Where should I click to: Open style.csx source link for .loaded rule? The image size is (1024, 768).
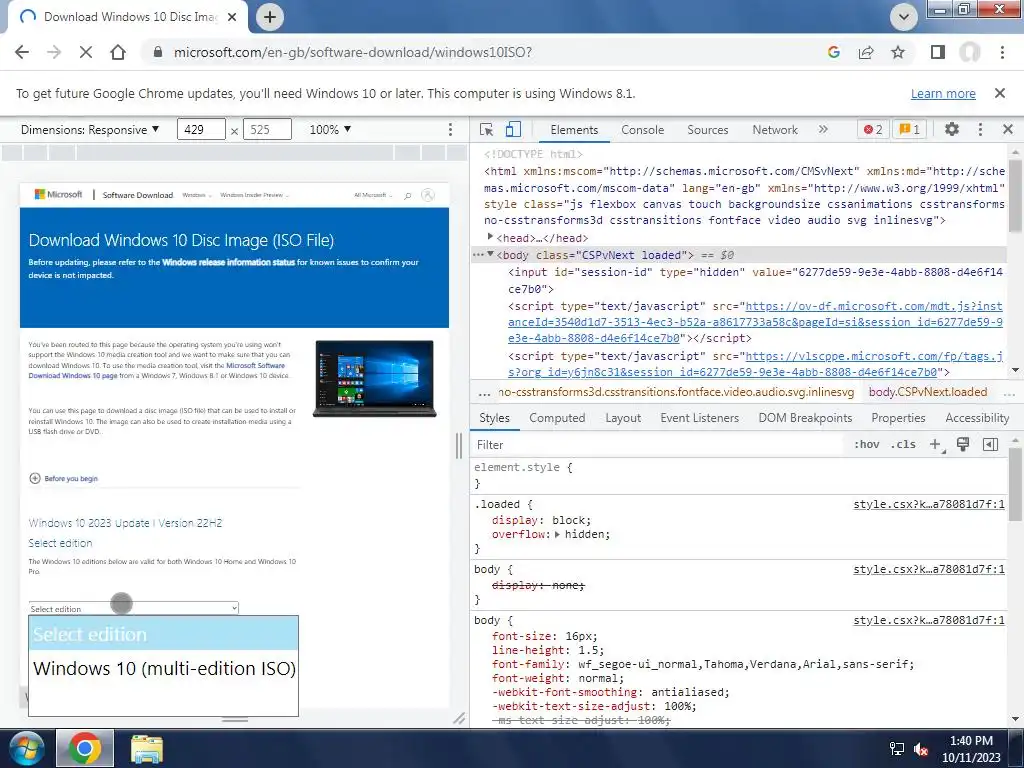click(929, 504)
